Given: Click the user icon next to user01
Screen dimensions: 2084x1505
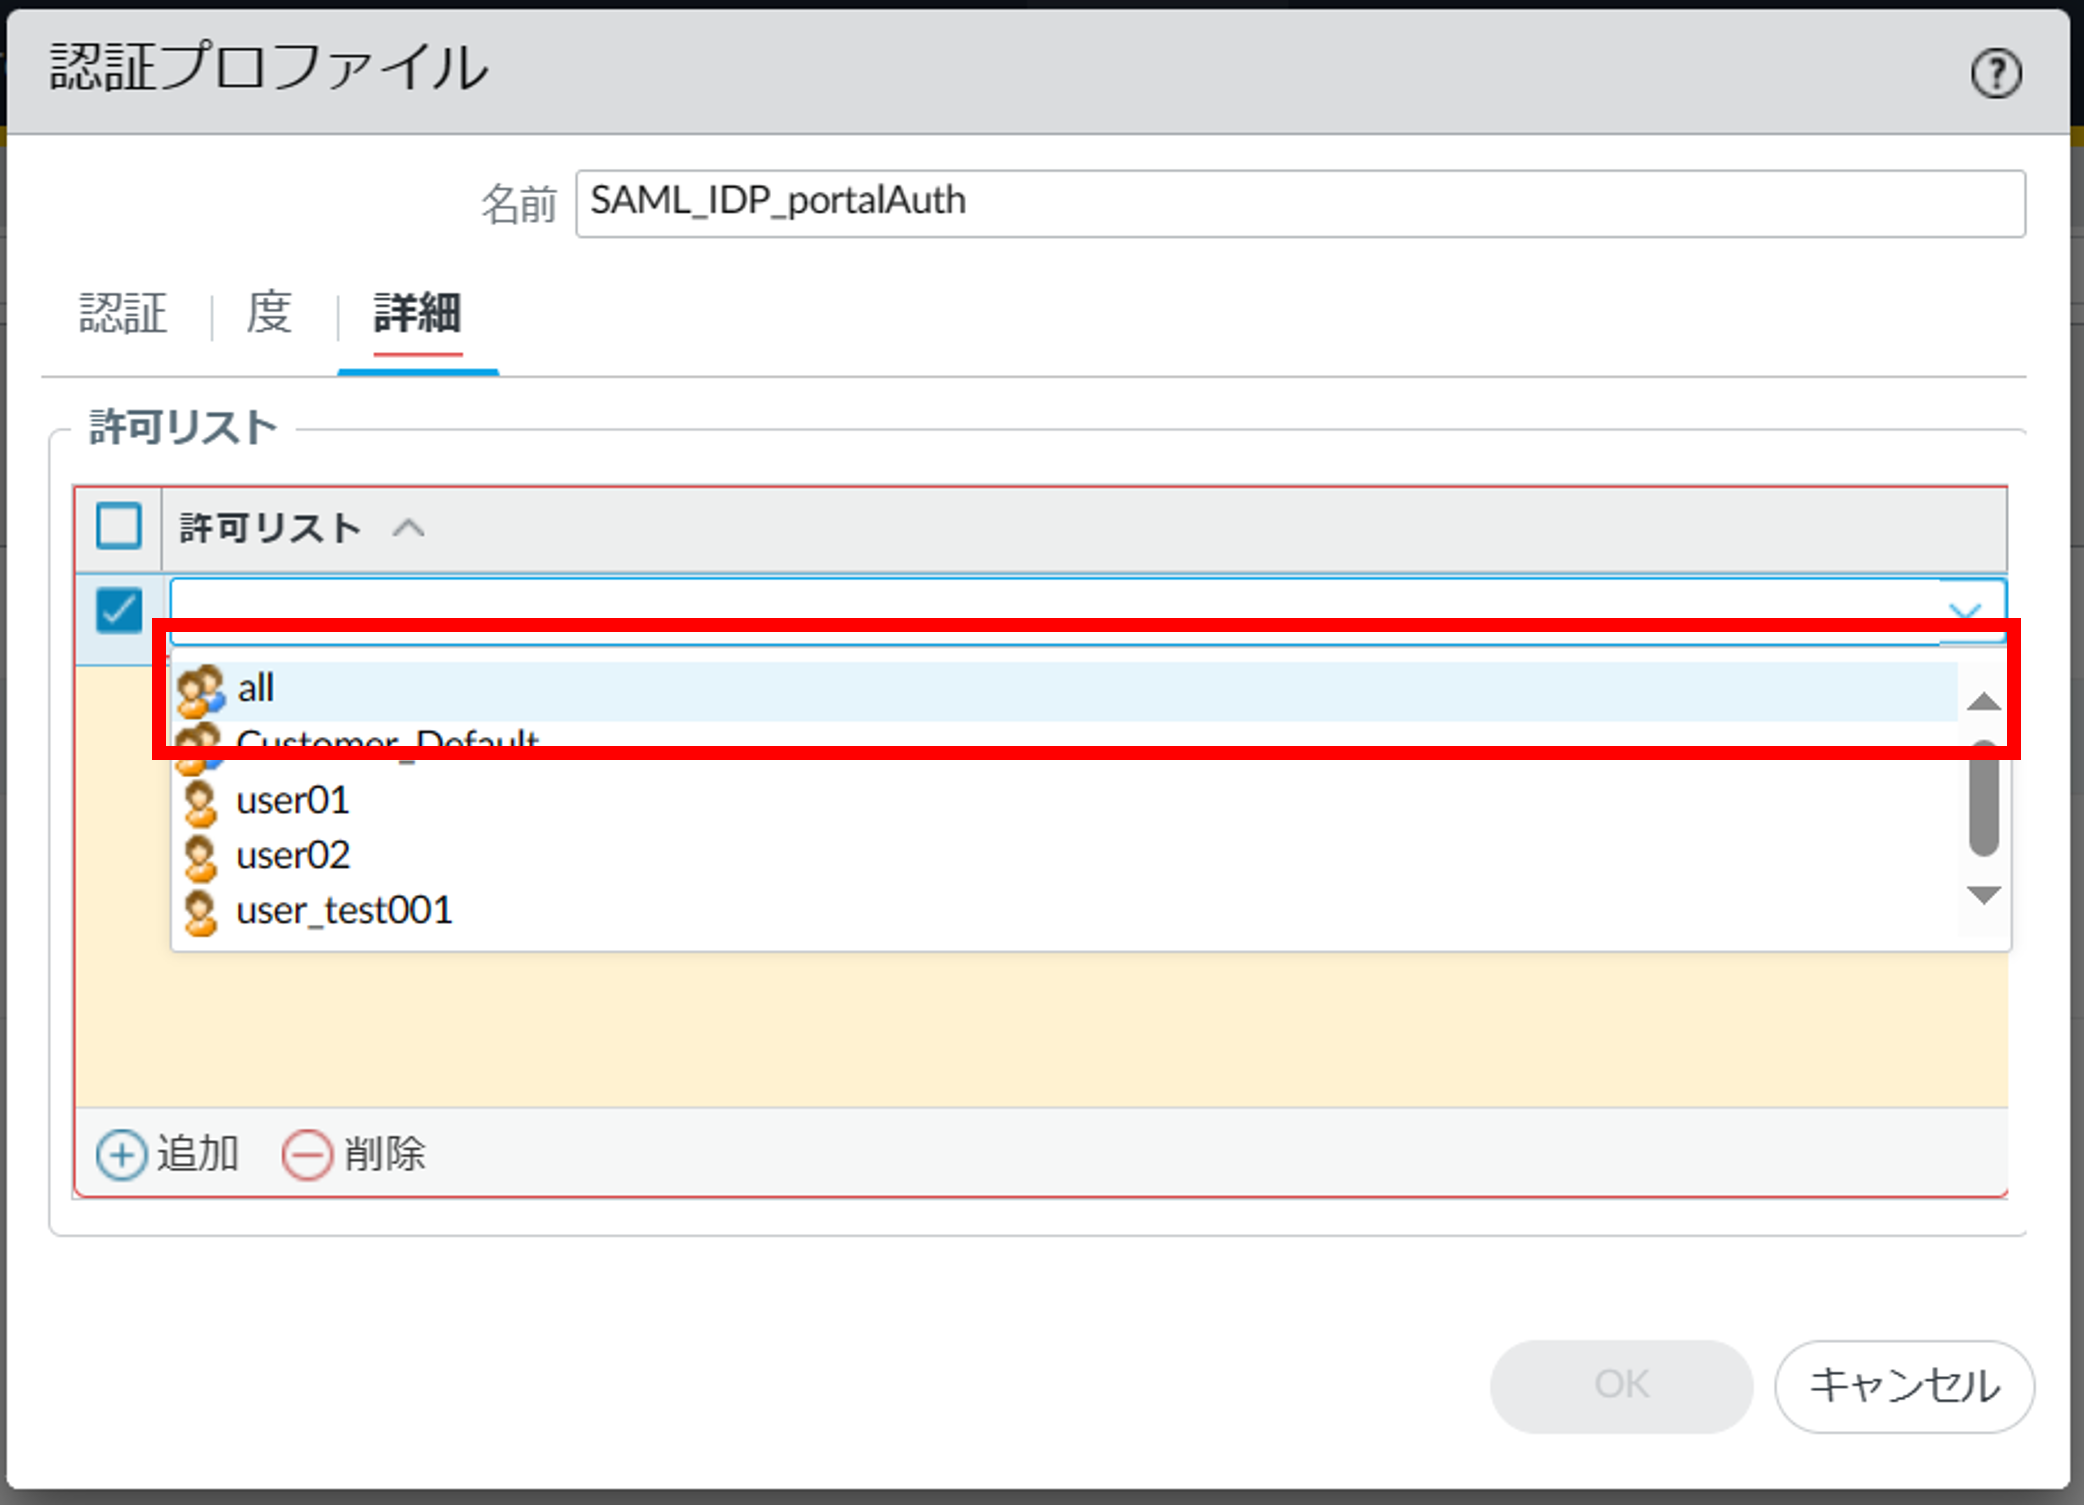Looking at the screenshot, I should coord(200,802).
